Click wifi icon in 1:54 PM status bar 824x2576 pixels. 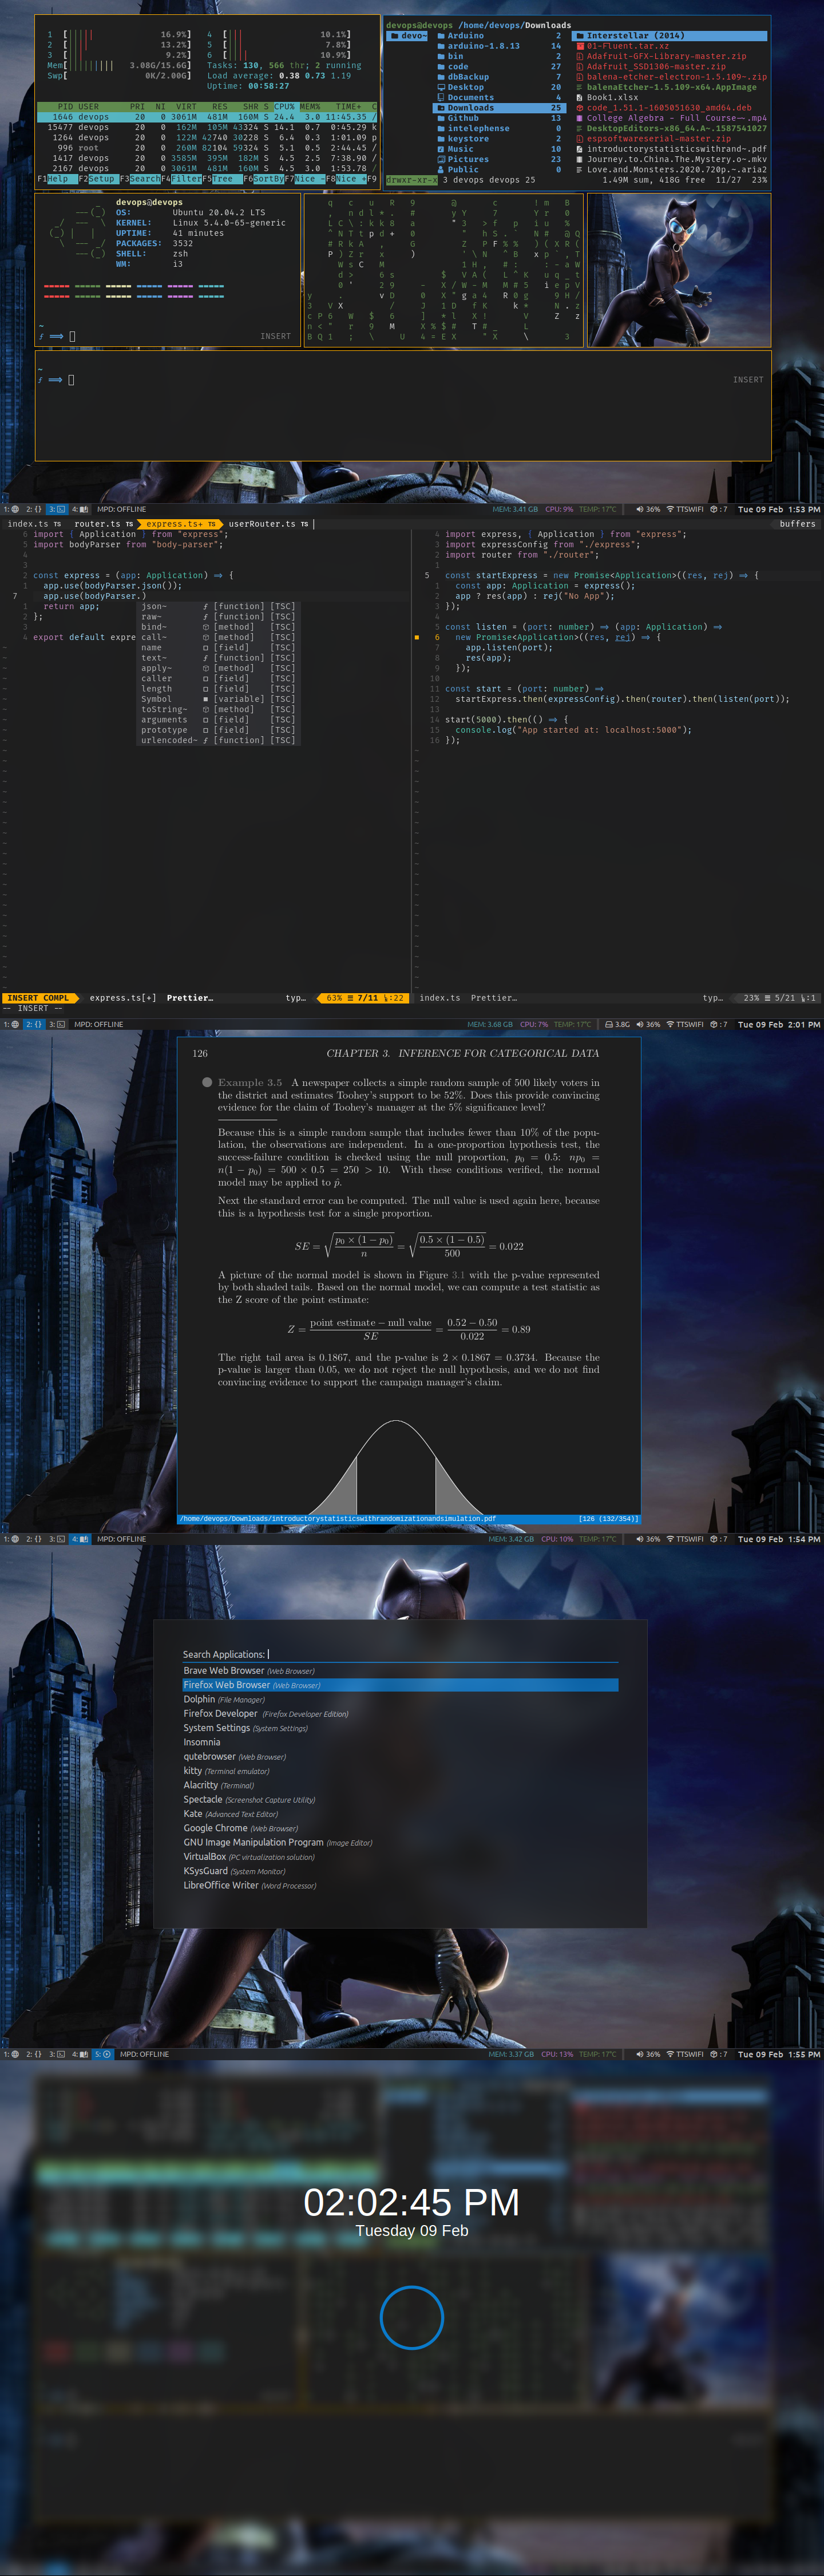(x=670, y=1539)
